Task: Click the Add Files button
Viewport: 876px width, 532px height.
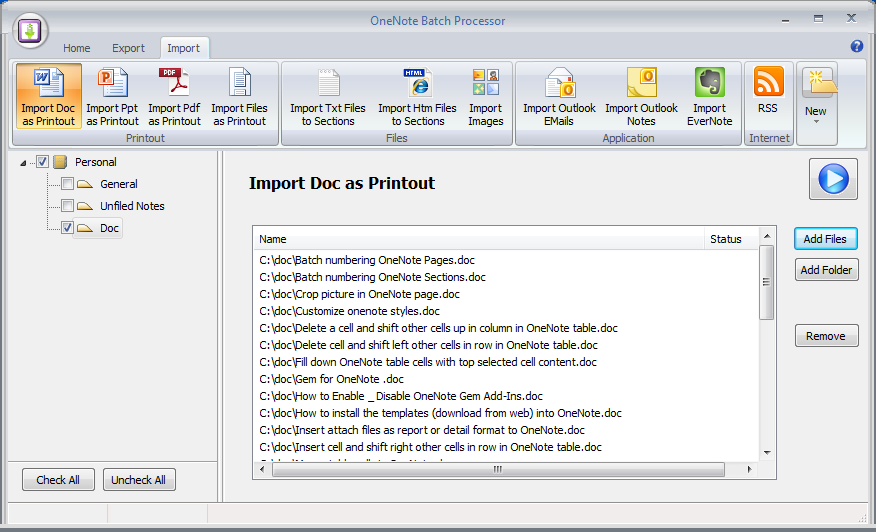Action: [825, 239]
